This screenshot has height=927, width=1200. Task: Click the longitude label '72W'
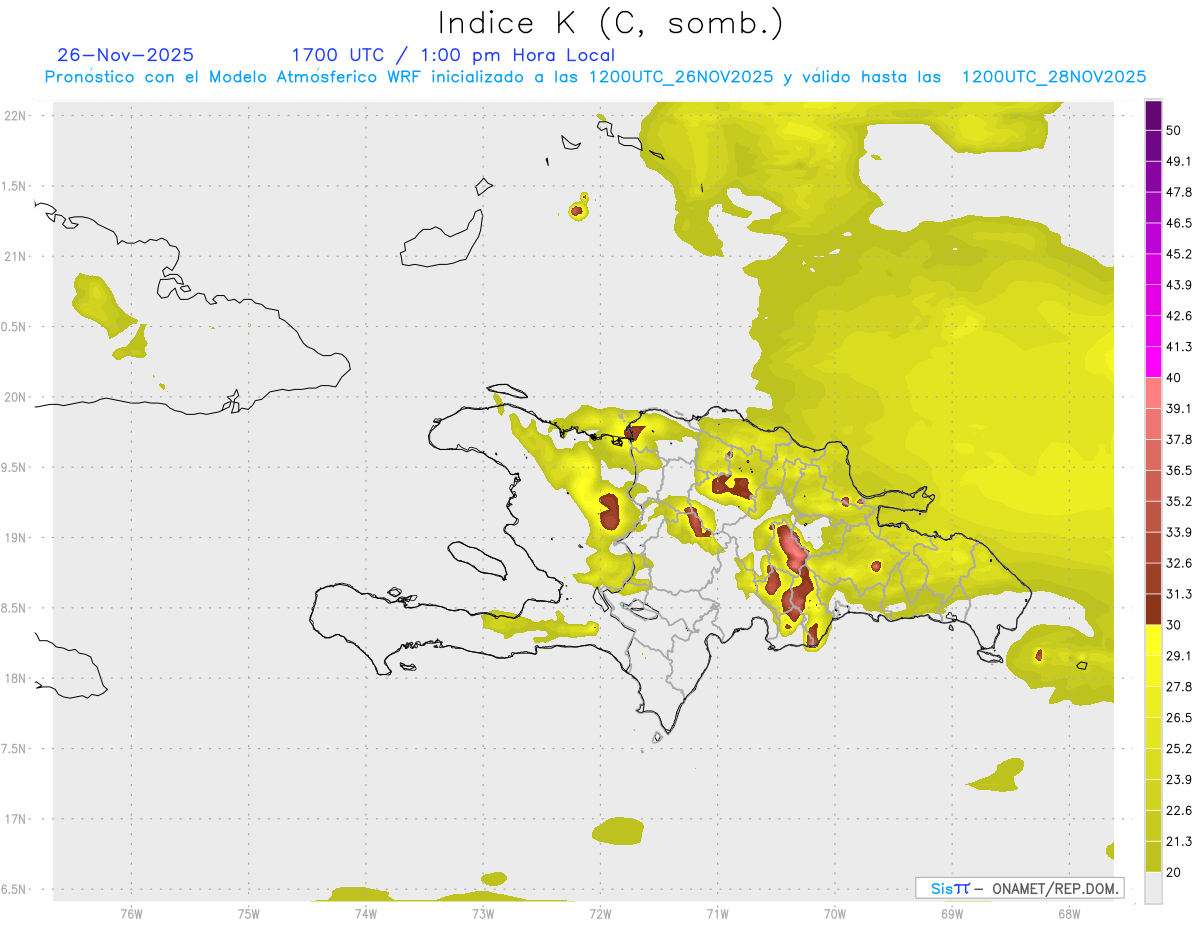point(600,913)
